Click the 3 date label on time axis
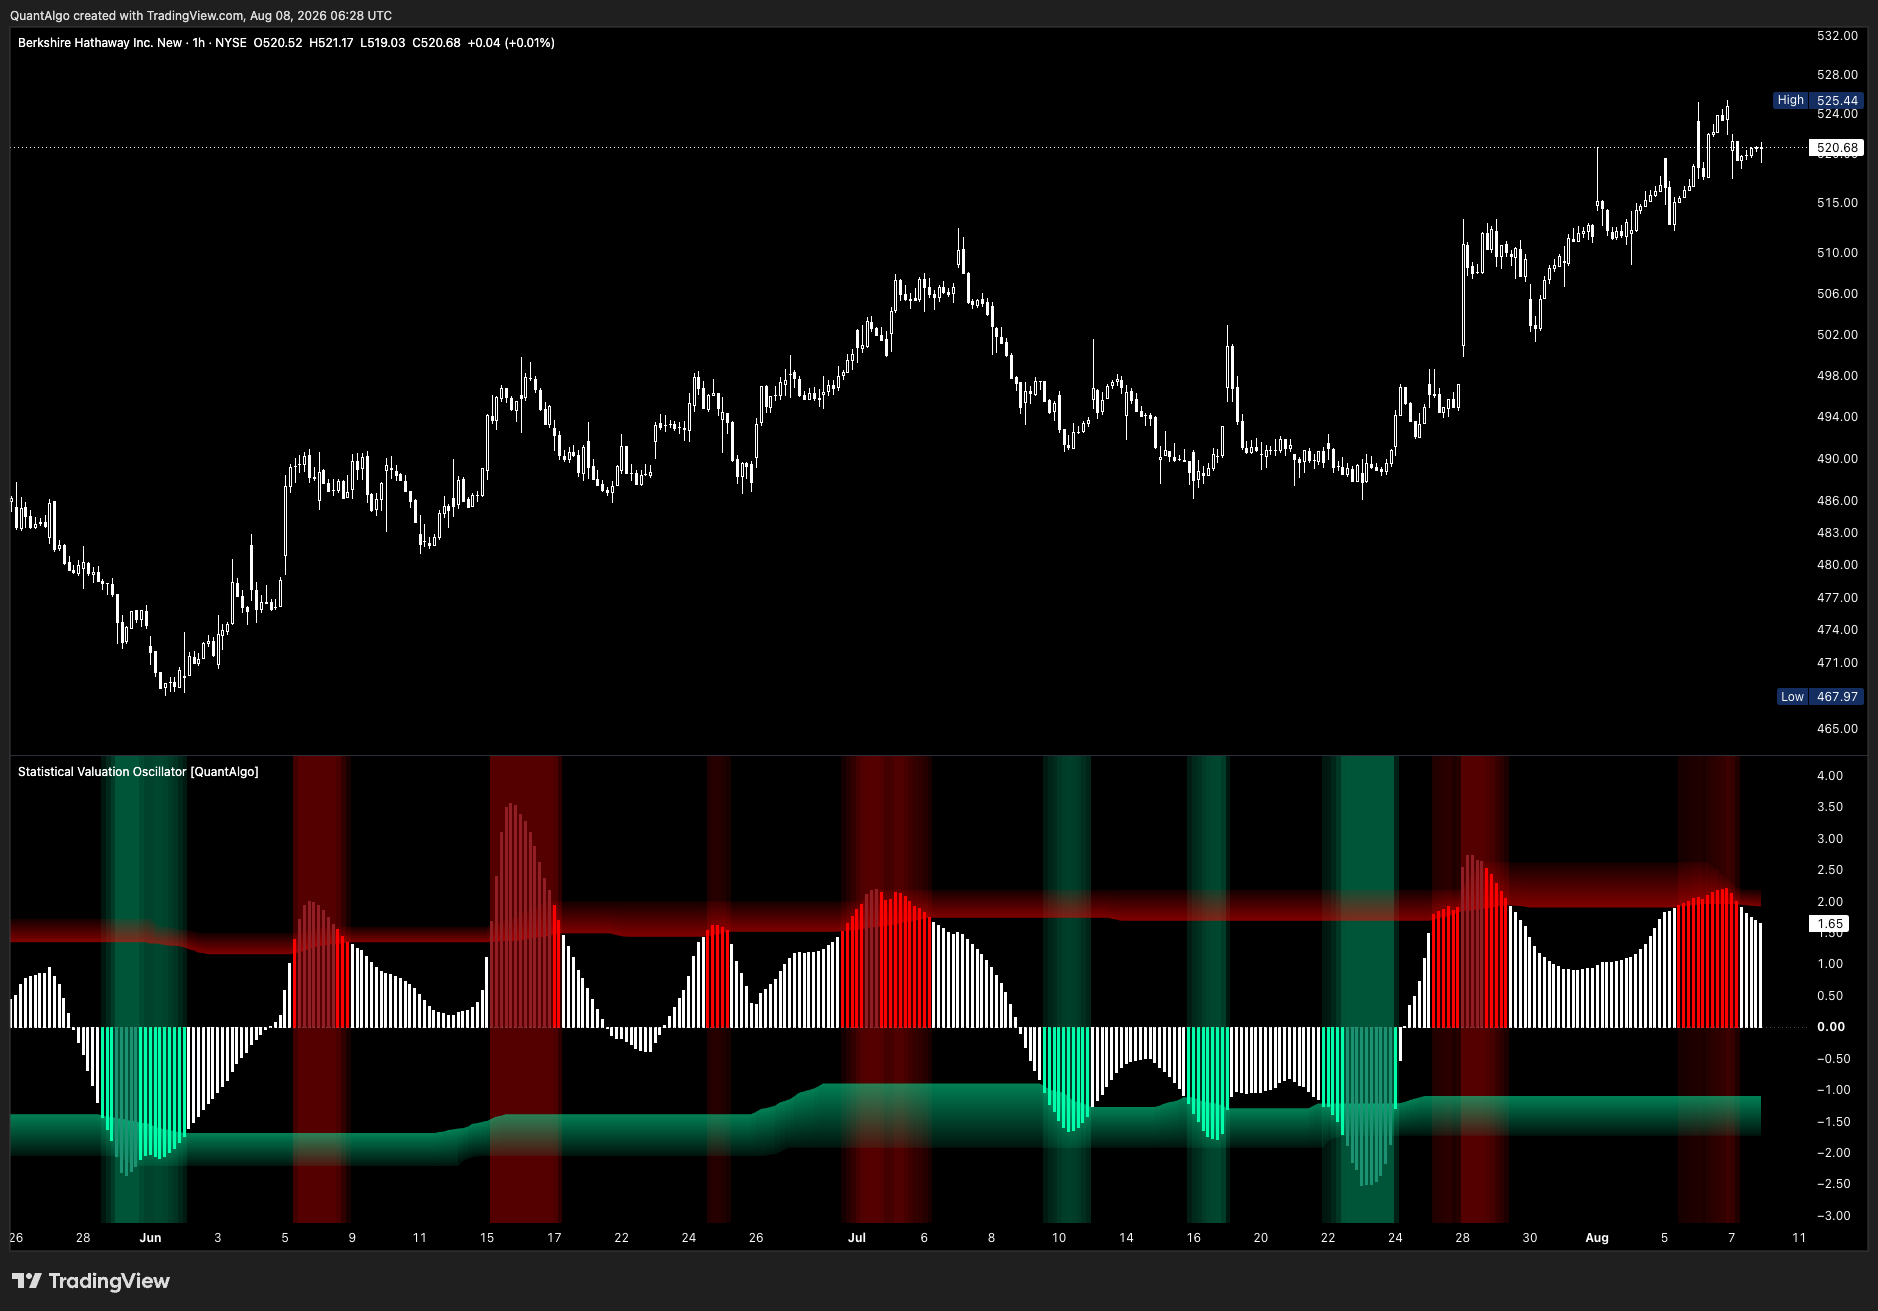The image size is (1878, 1311). (218, 1238)
